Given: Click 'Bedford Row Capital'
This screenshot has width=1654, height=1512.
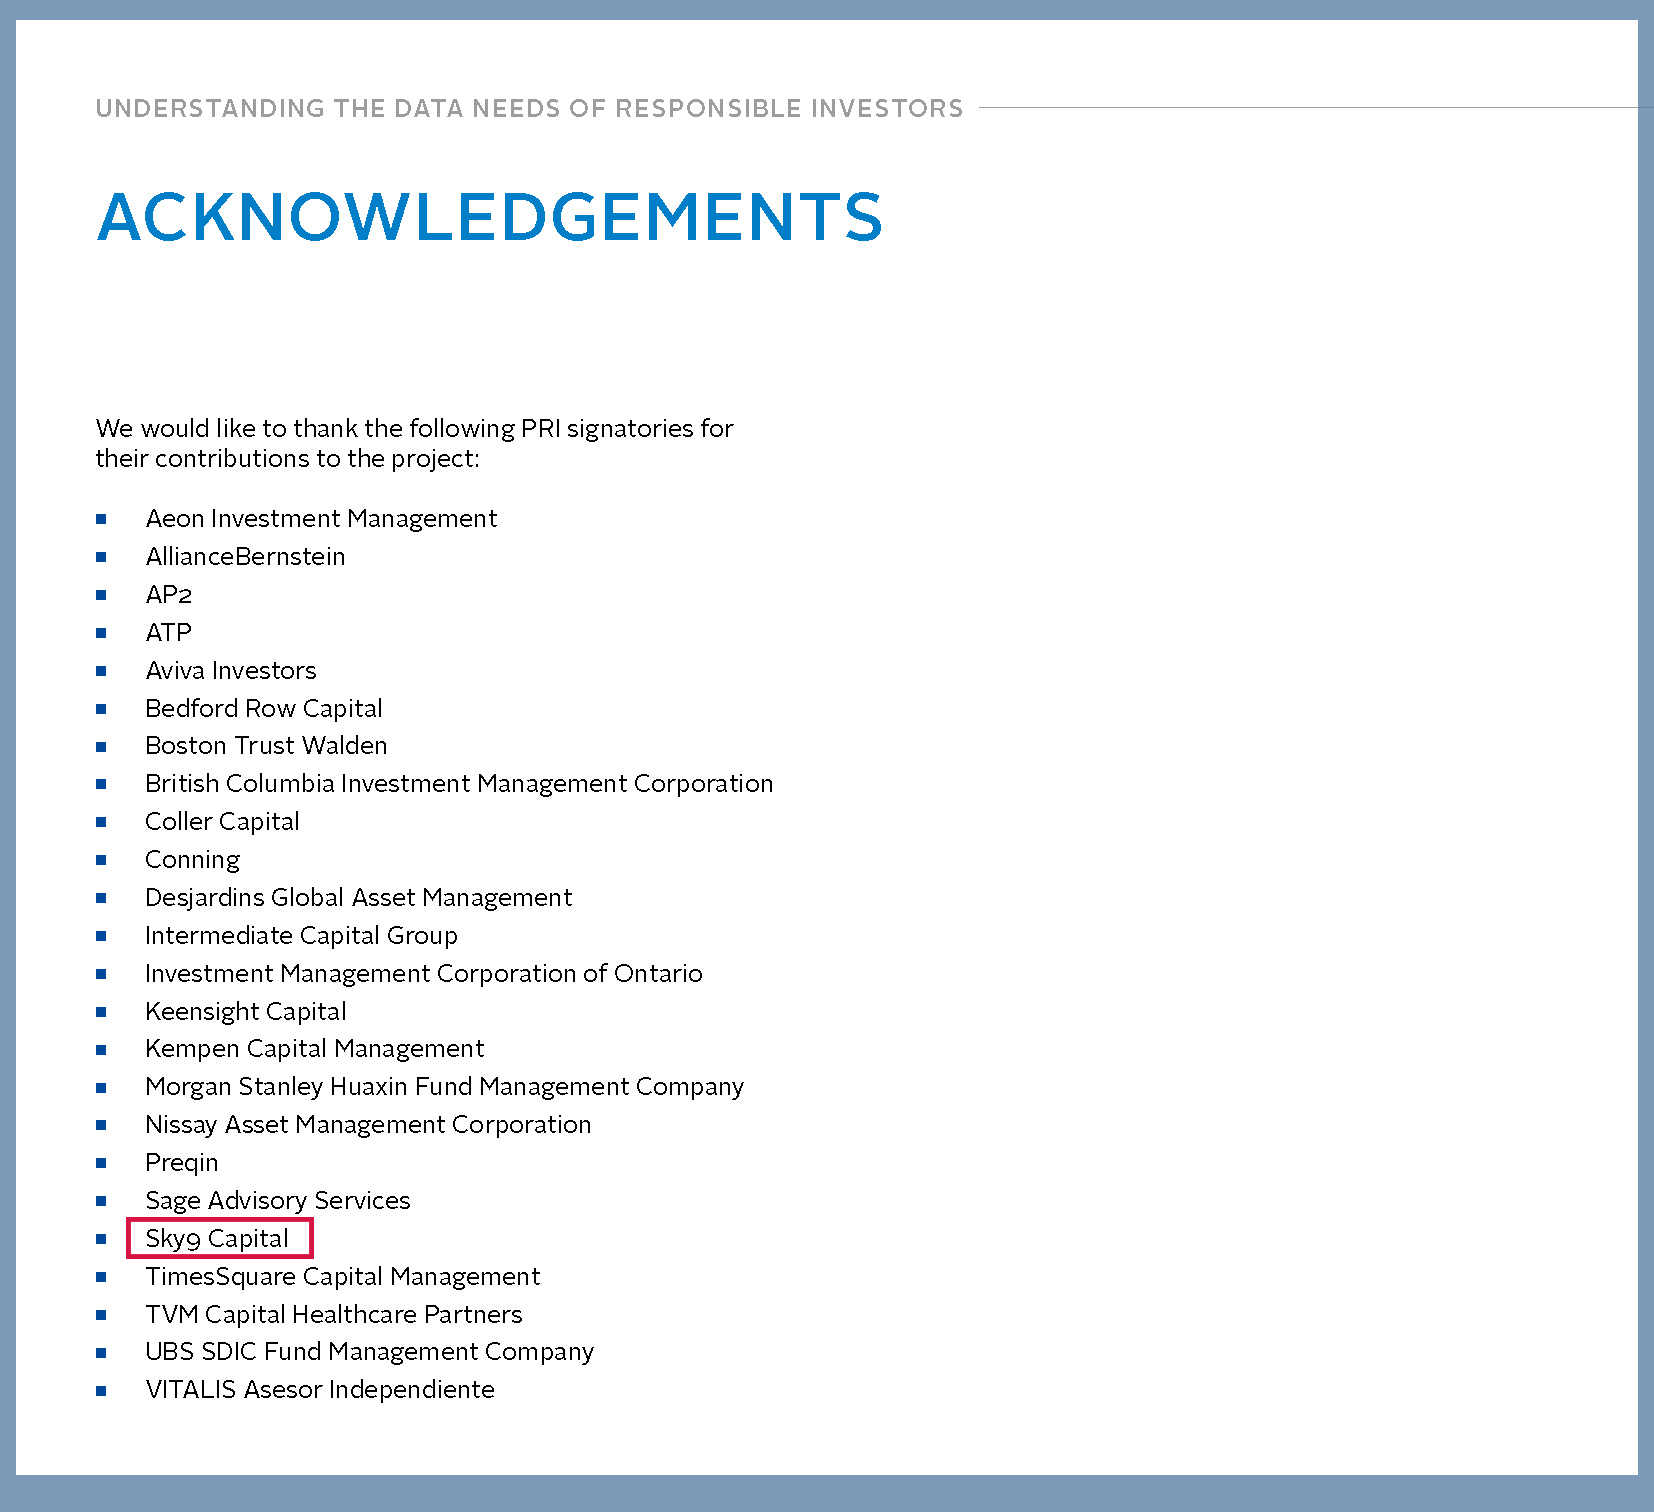Looking at the screenshot, I should [264, 709].
